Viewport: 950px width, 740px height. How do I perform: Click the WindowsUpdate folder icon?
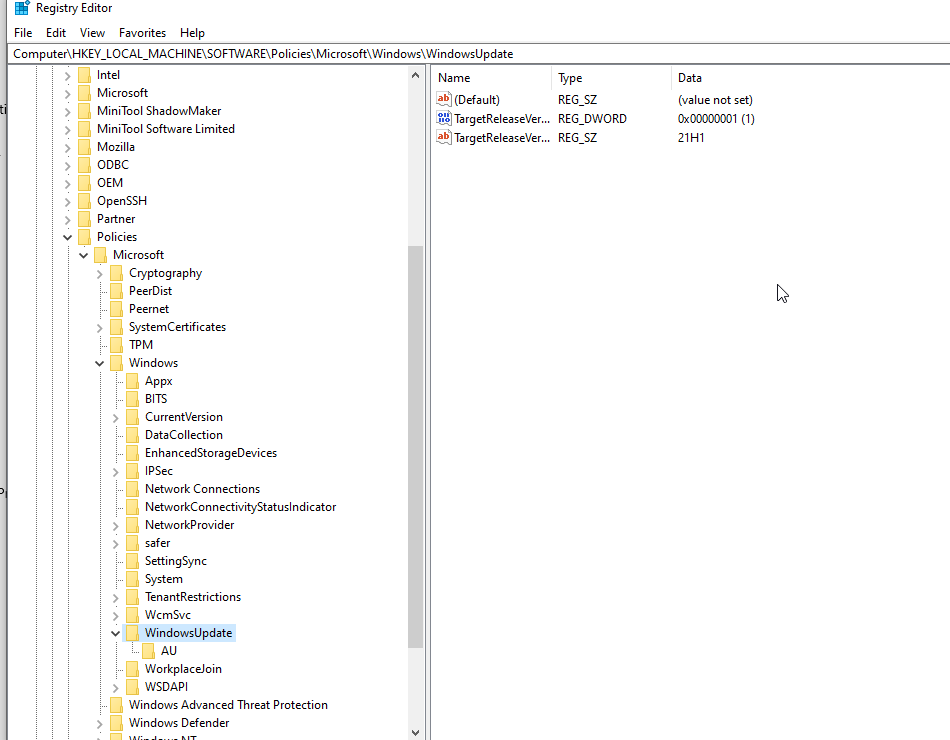(133, 633)
